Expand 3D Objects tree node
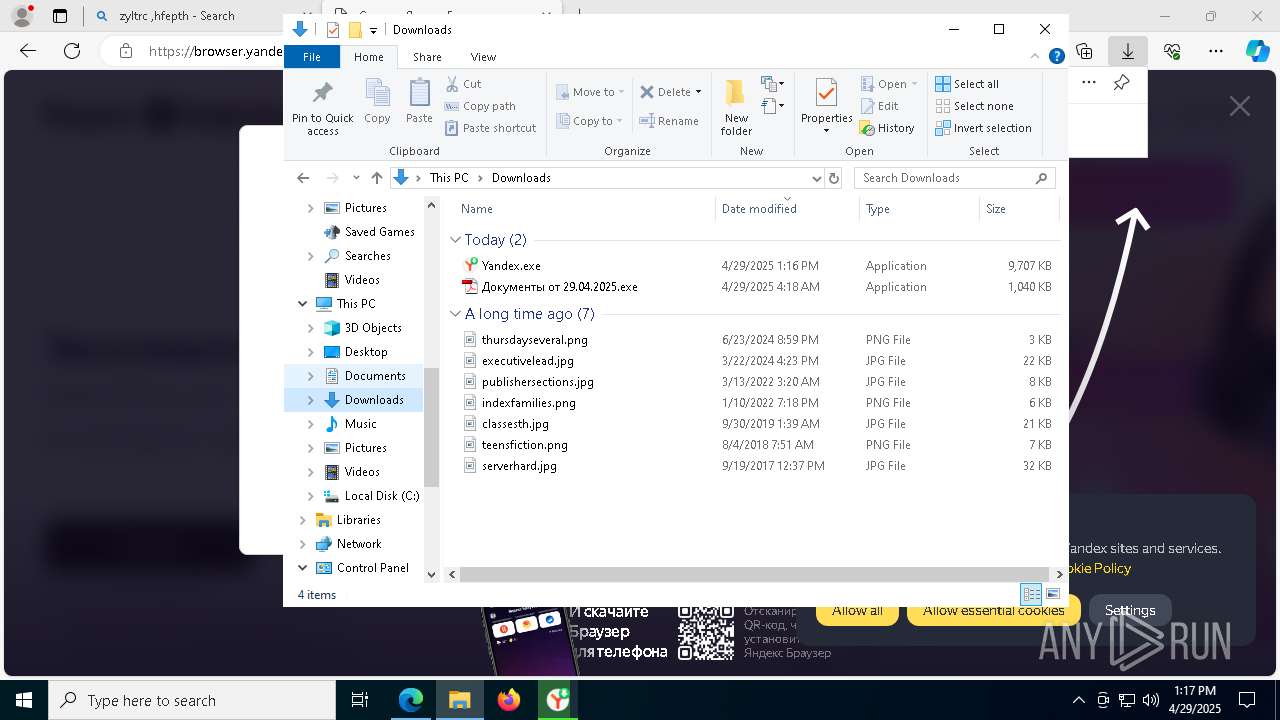The width and height of the screenshot is (1280, 720). tap(310, 328)
